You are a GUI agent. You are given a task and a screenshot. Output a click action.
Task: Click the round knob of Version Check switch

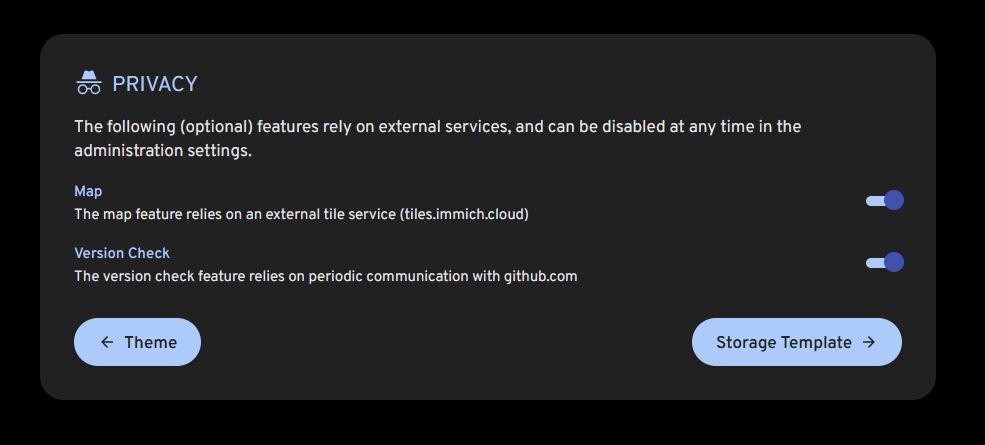click(x=894, y=262)
